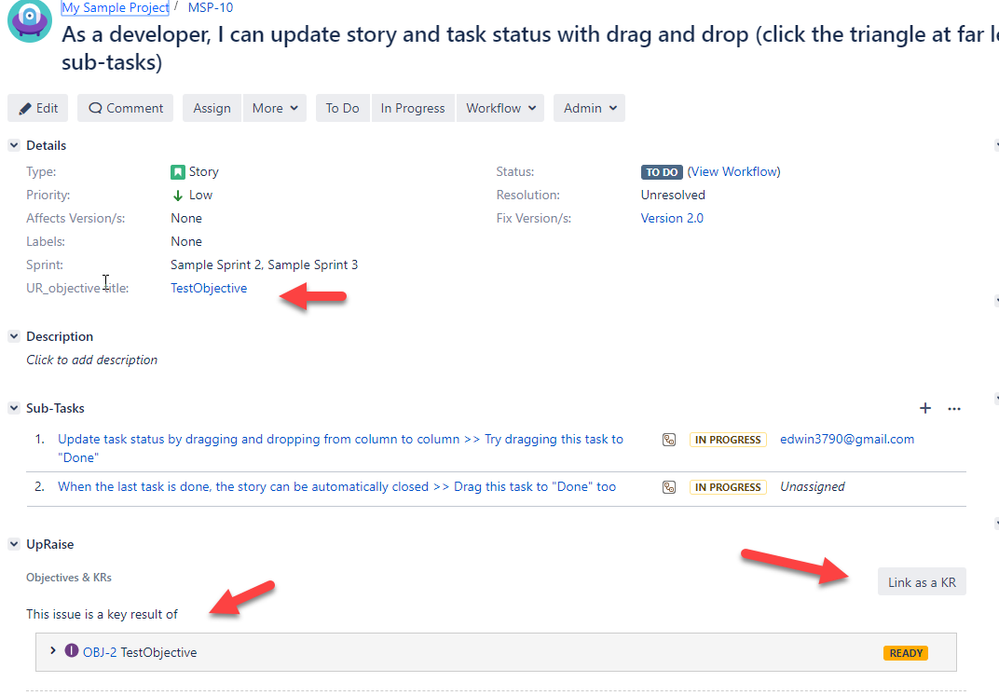Expand the OBJ-2 TestObjective row

[53, 650]
